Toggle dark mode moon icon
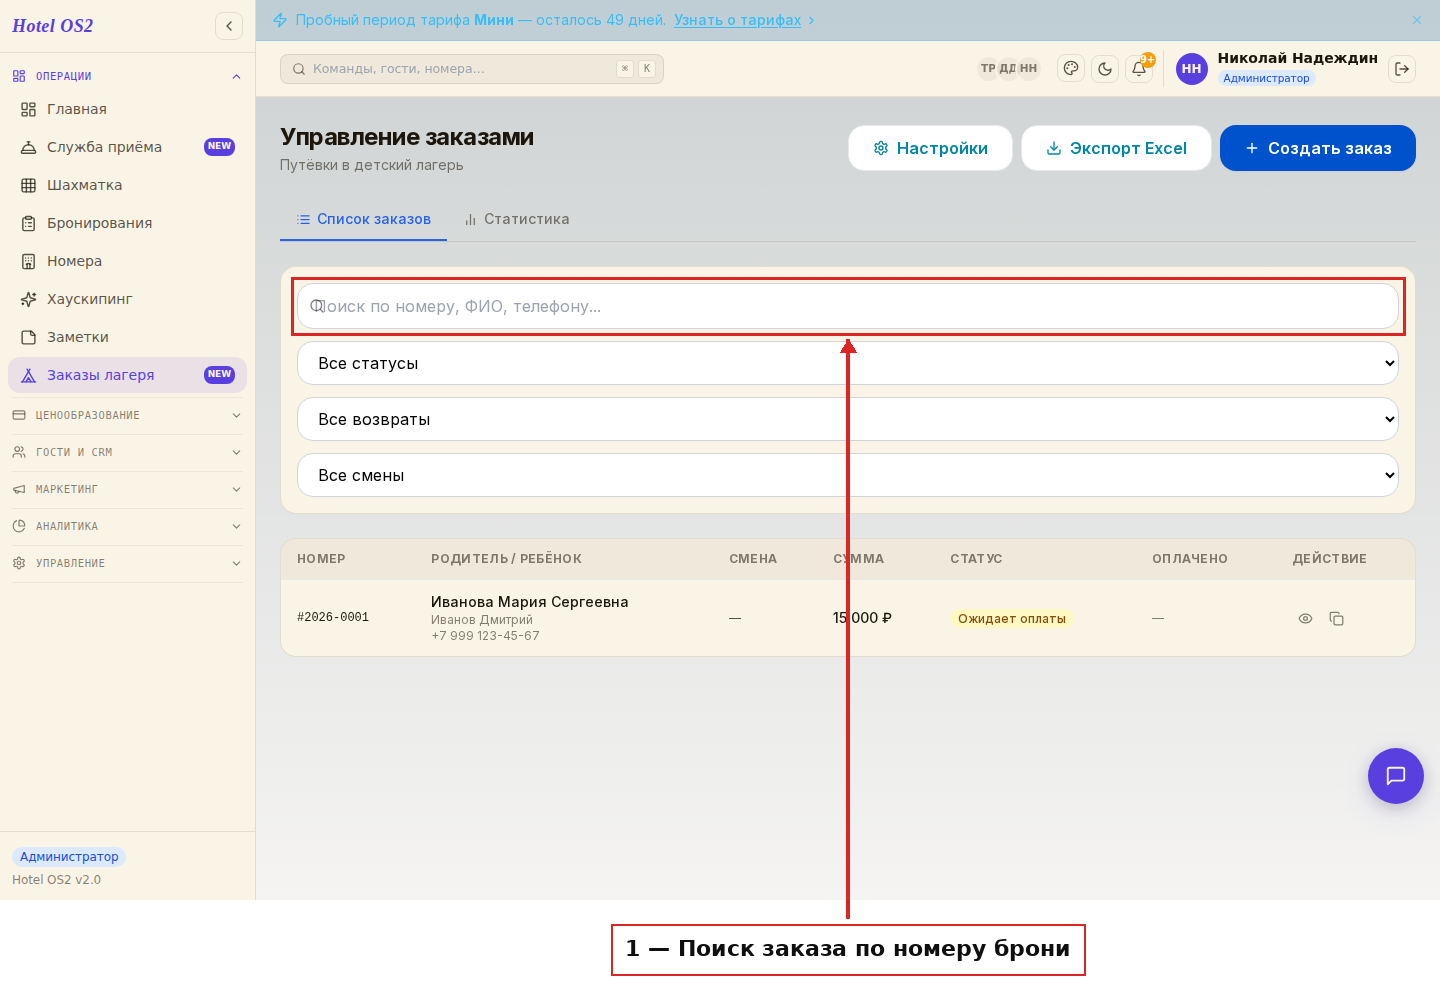 (x=1105, y=69)
